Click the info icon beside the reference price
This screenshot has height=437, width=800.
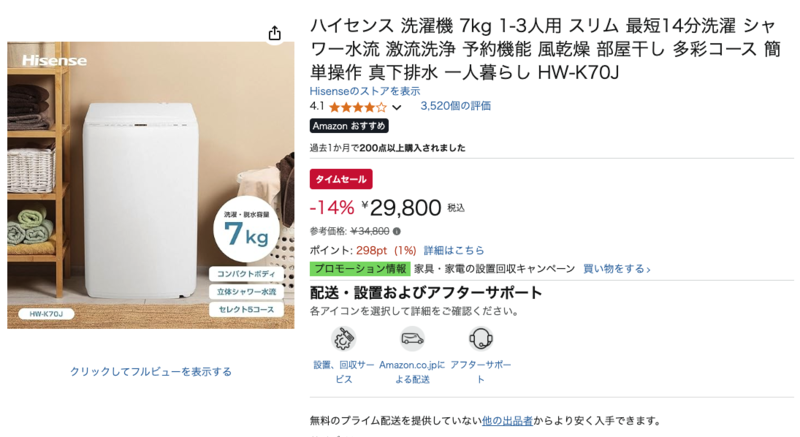point(396,232)
